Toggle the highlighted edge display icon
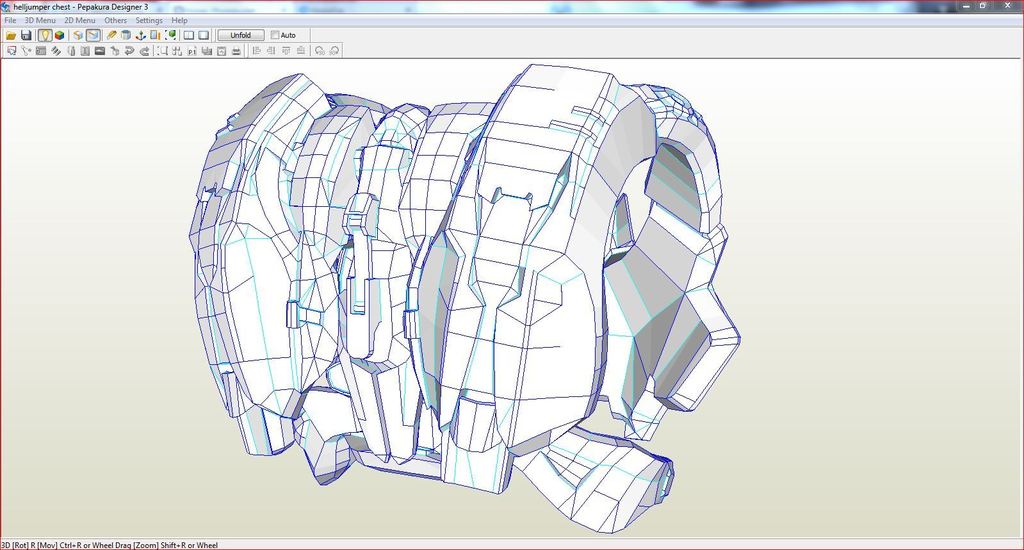The width and height of the screenshot is (1024, 550). pos(93,35)
